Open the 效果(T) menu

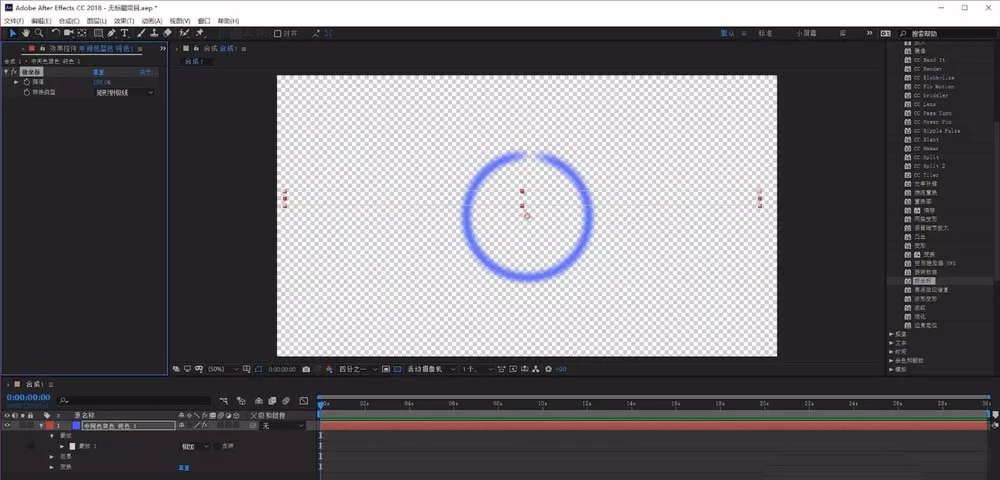click(x=124, y=21)
